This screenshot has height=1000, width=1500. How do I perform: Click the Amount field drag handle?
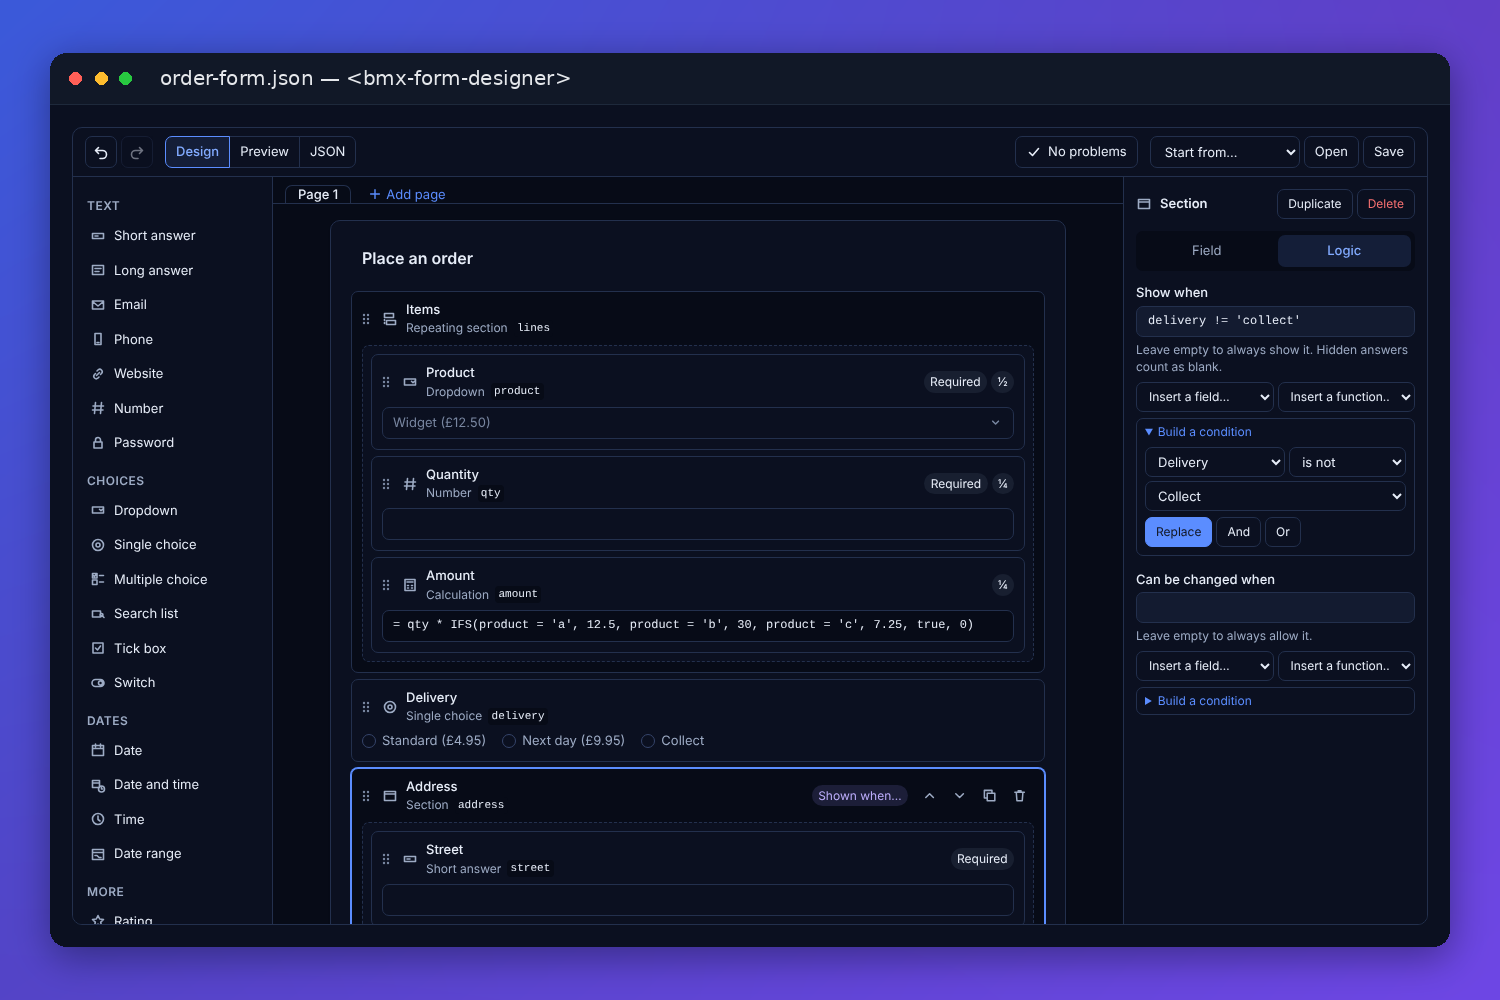(386, 585)
